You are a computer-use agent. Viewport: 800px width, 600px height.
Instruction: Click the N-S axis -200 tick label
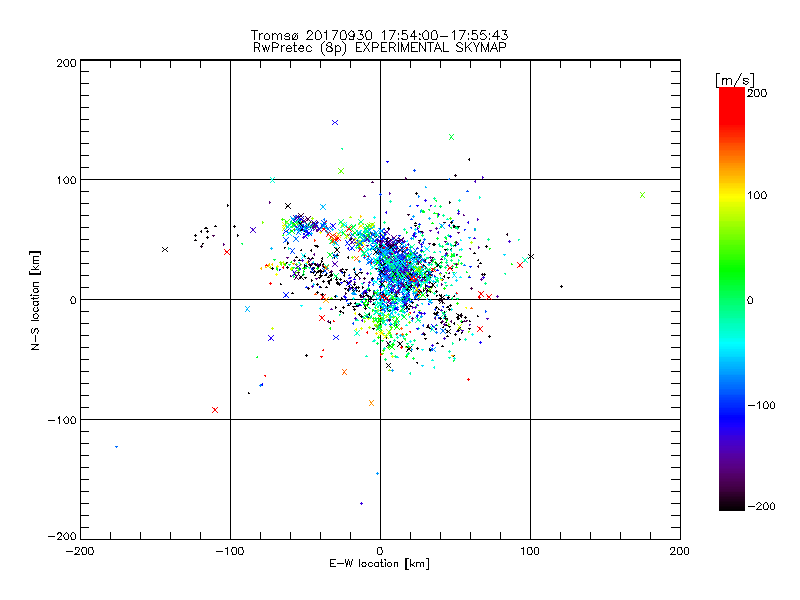(x=62, y=536)
